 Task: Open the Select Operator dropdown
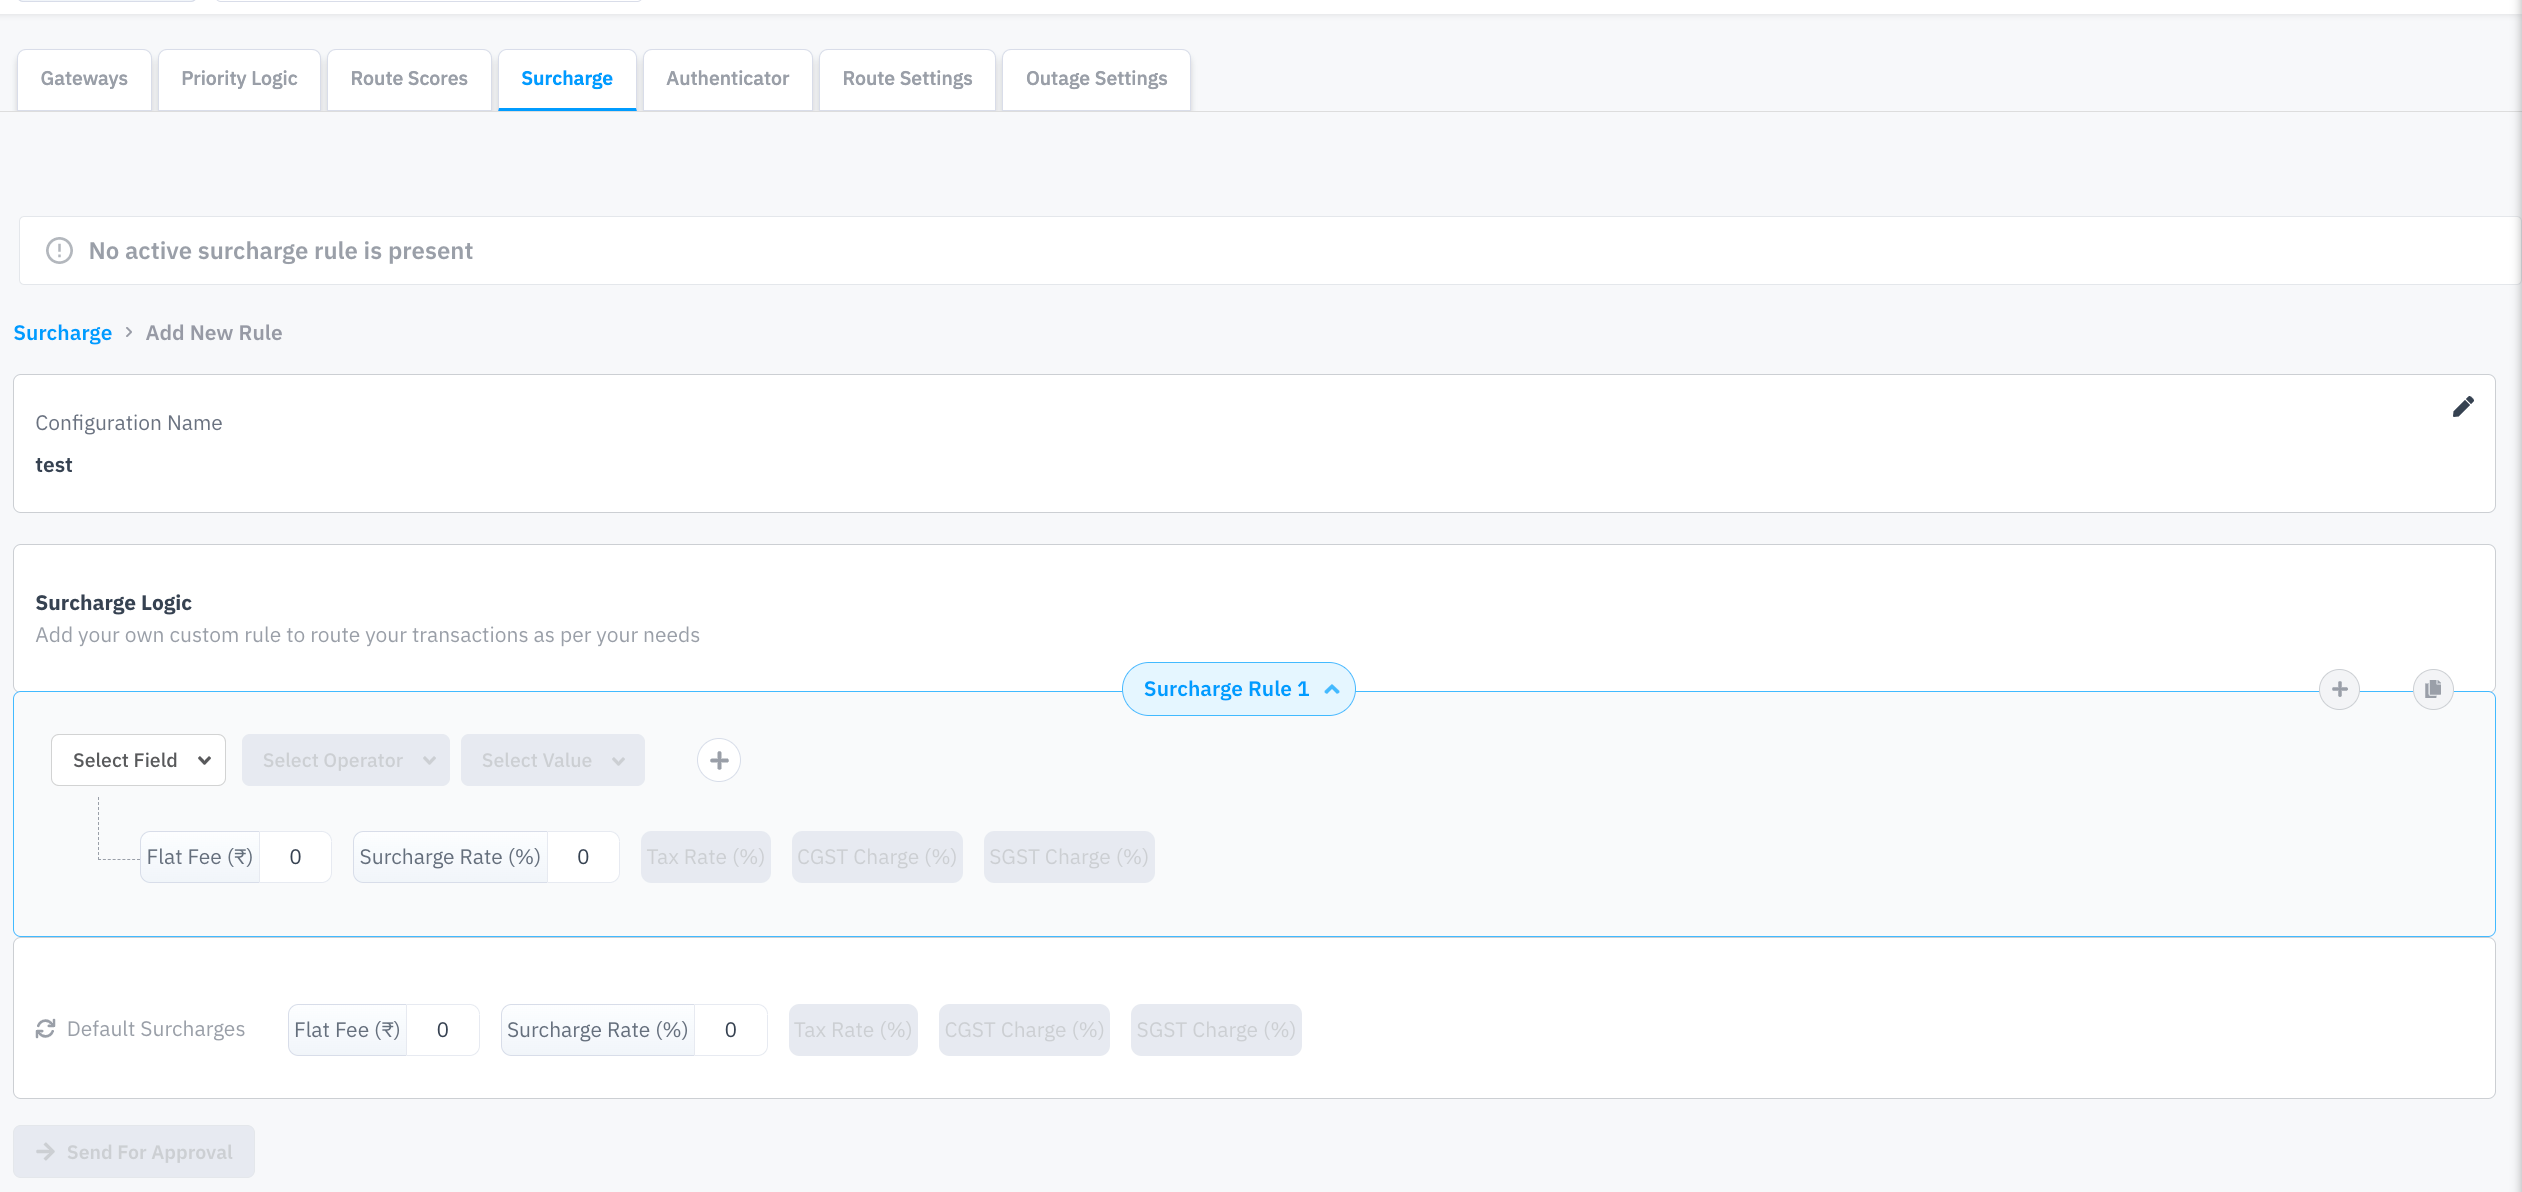(346, 760)
